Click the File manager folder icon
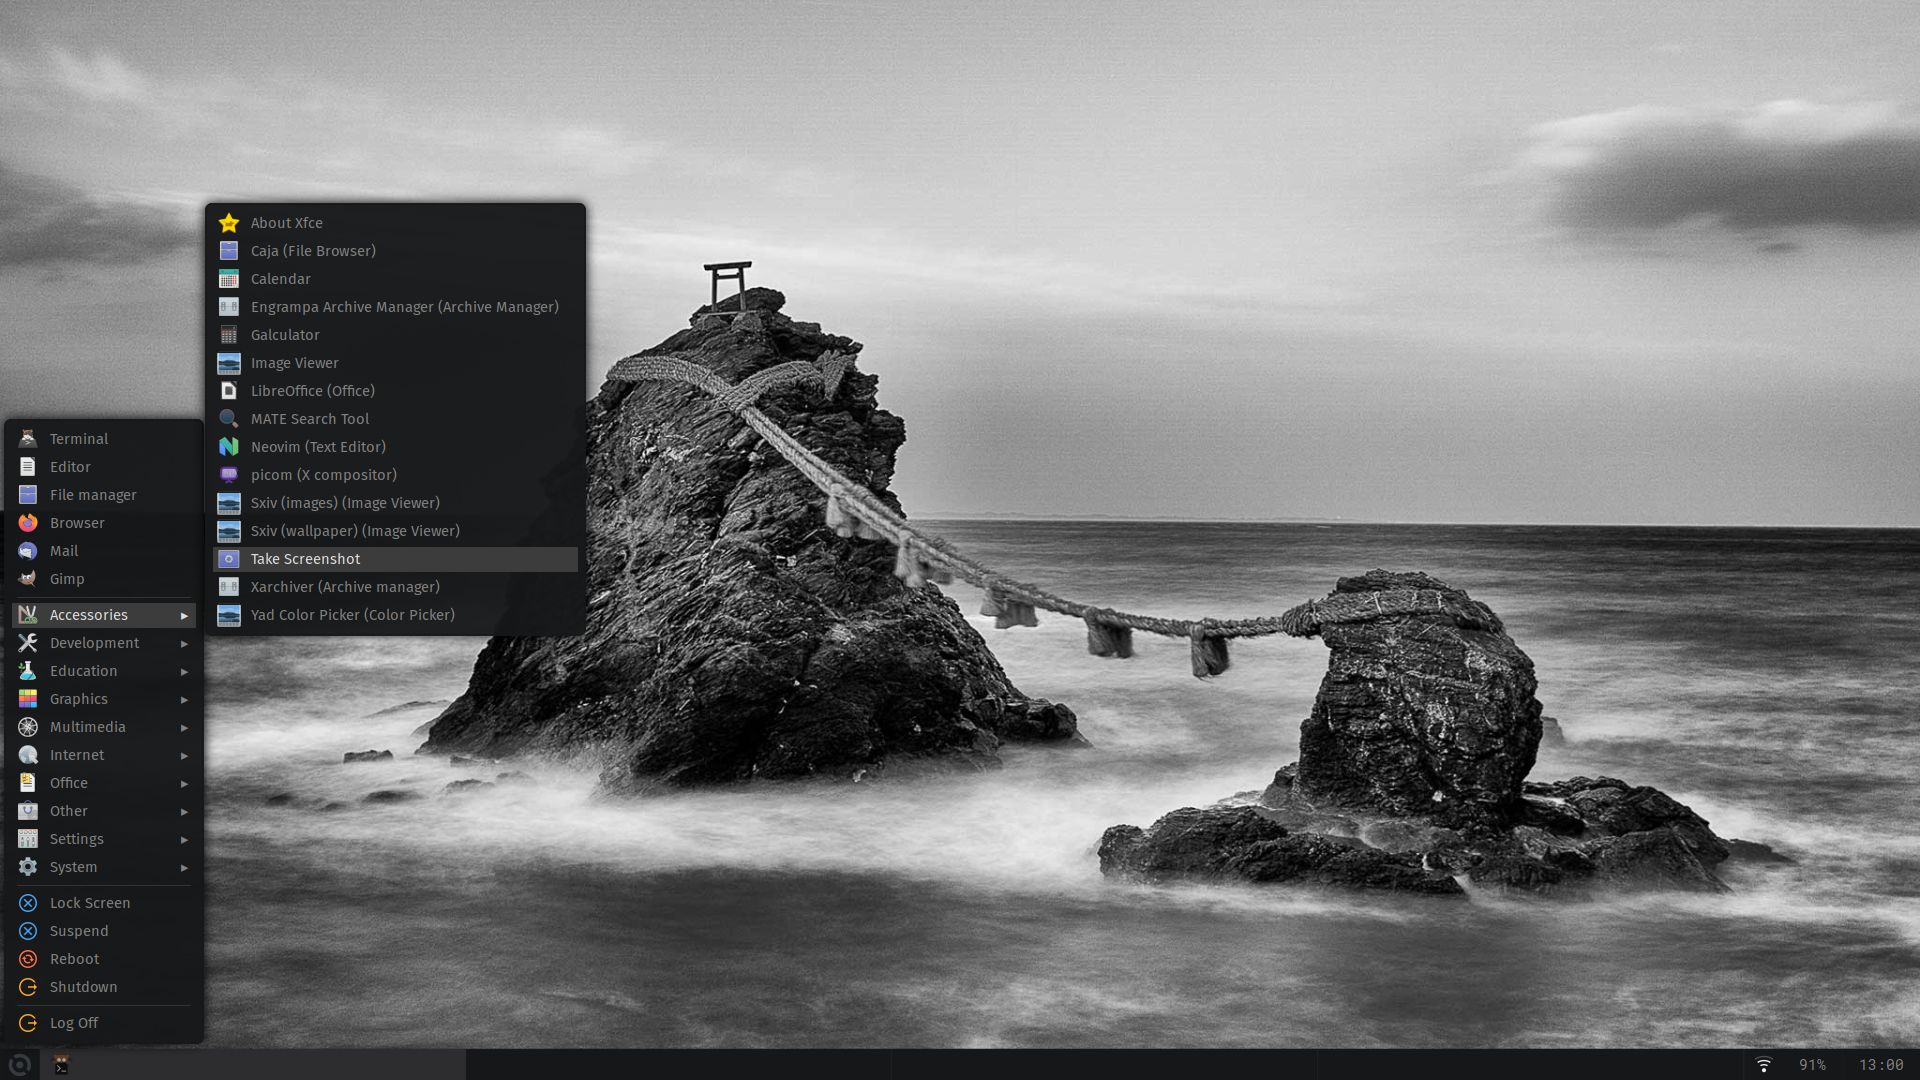This screenshot has height=1080, width=1920. pos(28,495)
